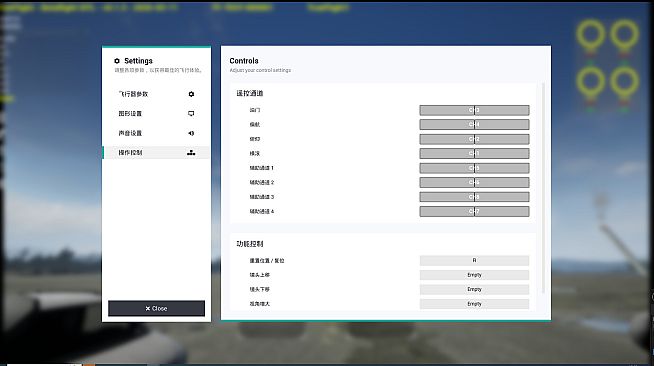The width and height of the screenshot is (654, 366).
Task: Click the 俯仰 label
Action: 254,139
